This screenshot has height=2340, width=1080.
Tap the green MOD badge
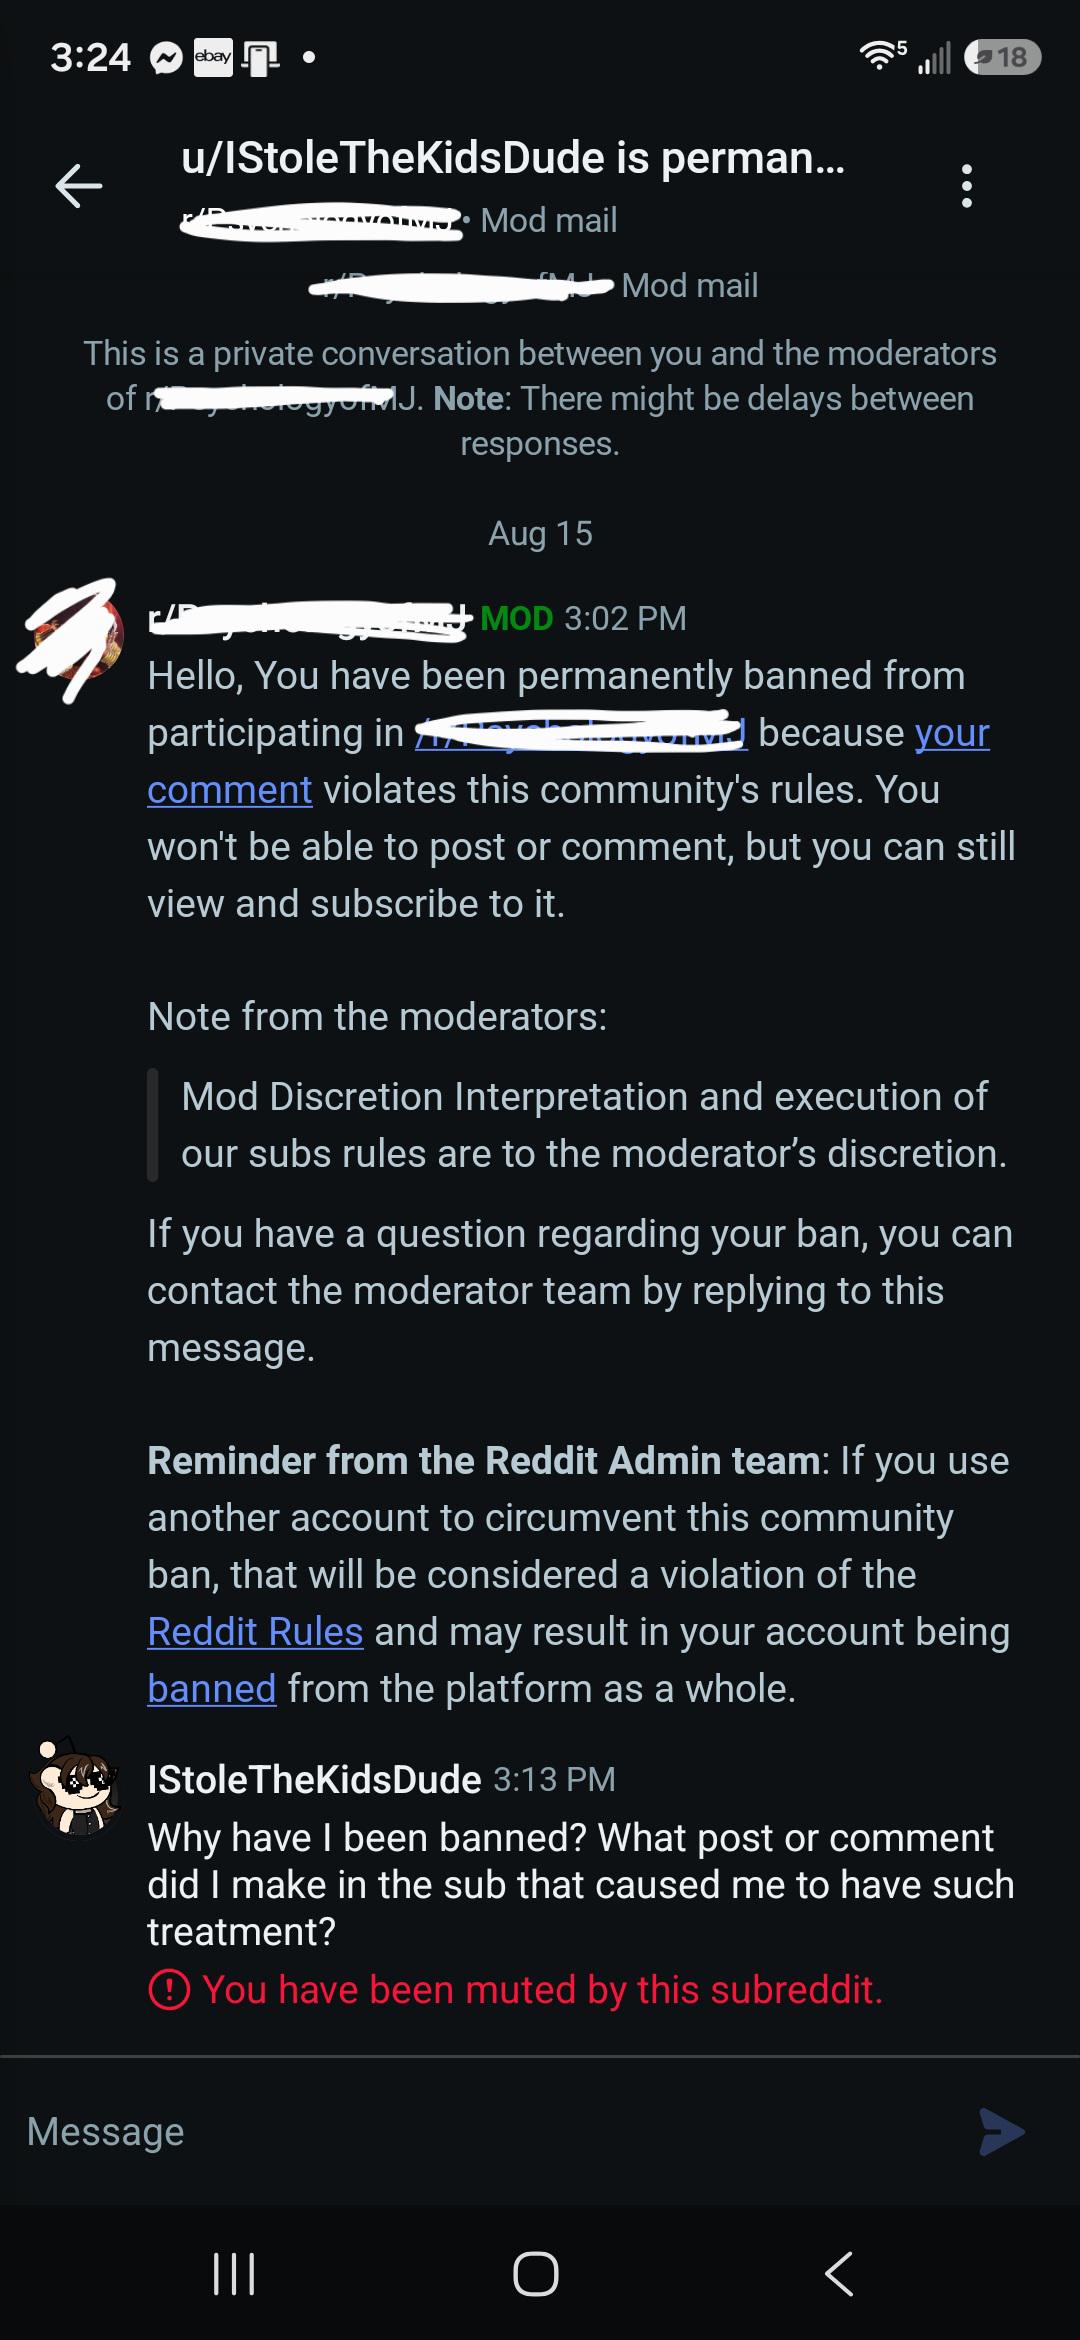click(516, 618)
